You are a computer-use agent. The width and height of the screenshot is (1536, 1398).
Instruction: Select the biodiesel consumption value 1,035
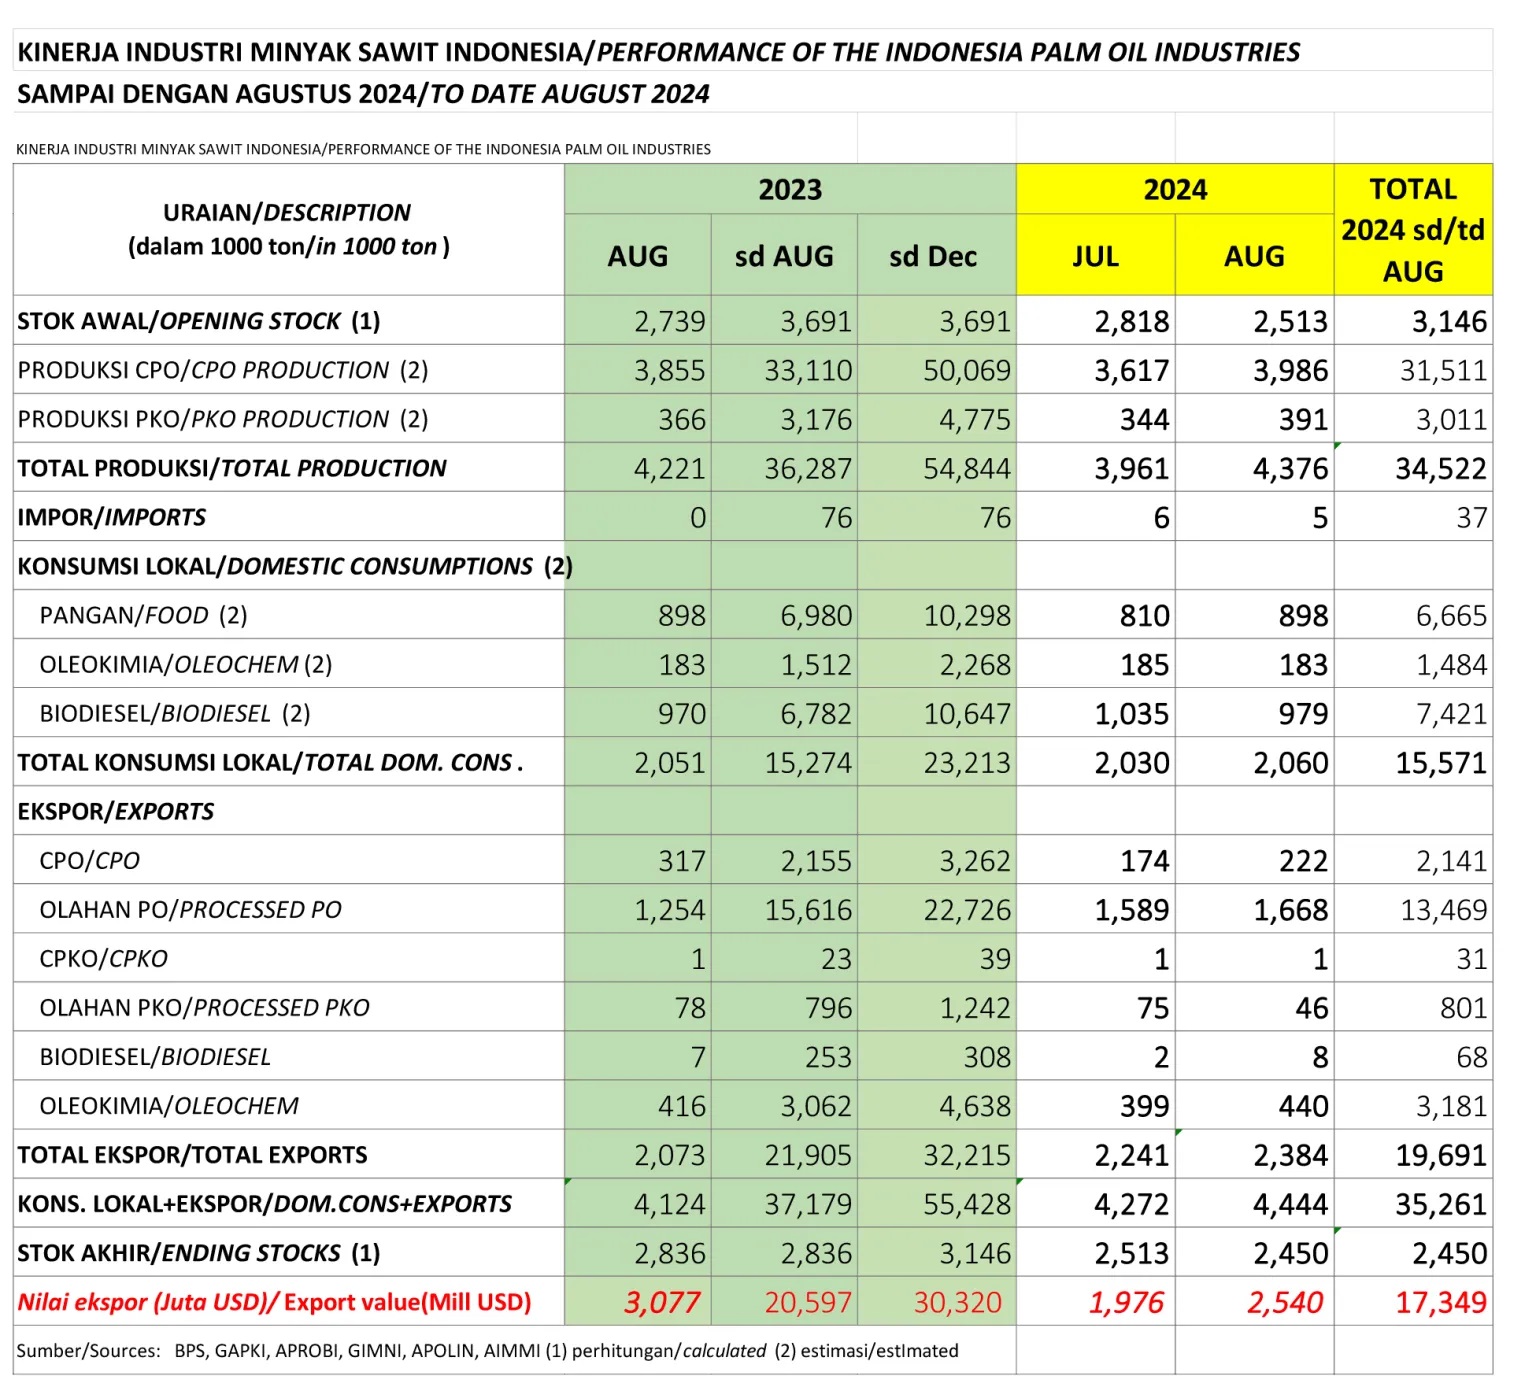[x=1131, y=714]
